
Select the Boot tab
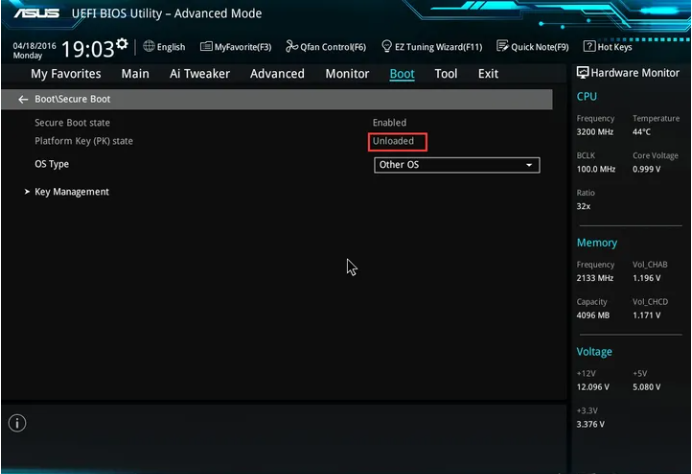402,74
